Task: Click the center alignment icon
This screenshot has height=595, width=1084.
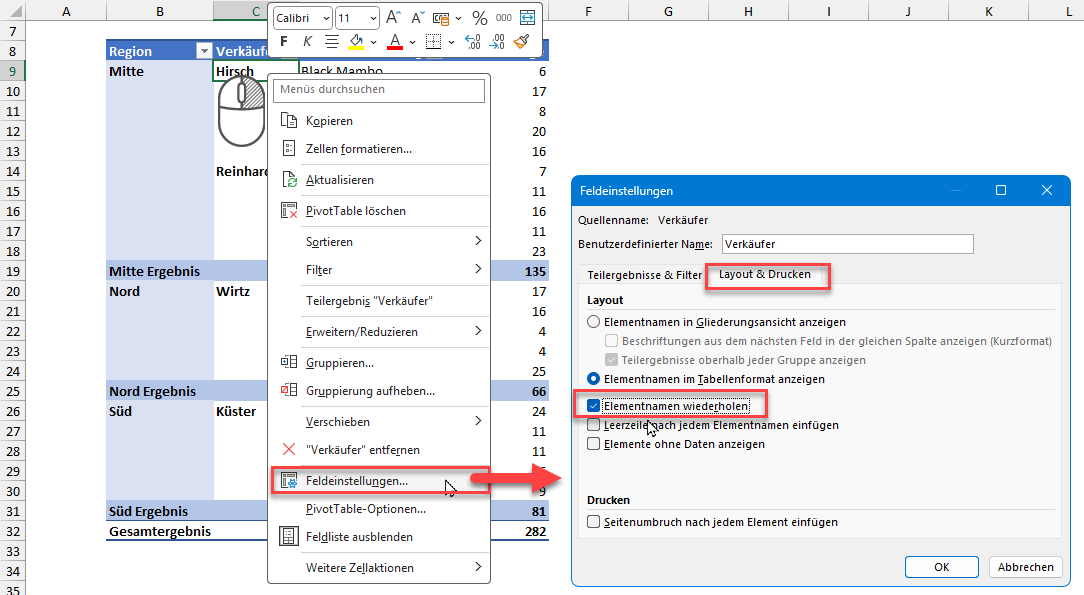Action: (x=331, y=42)
